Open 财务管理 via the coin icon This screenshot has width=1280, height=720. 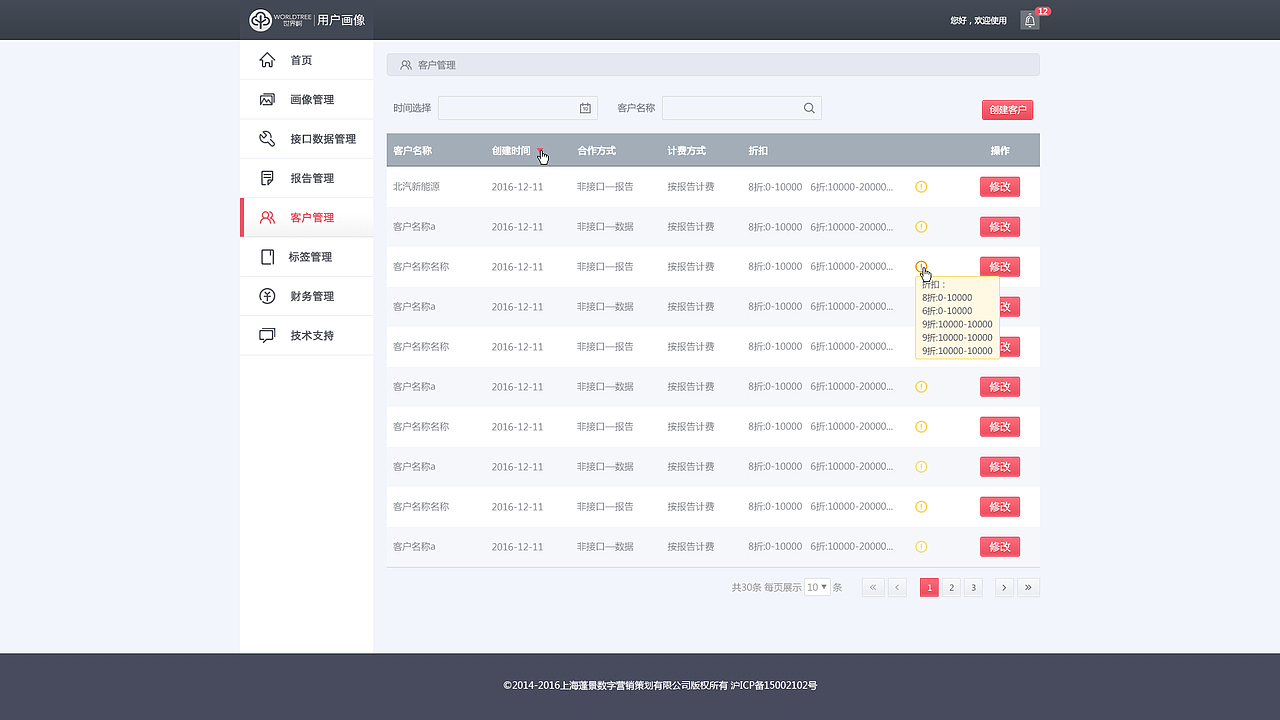coord(266,296)
